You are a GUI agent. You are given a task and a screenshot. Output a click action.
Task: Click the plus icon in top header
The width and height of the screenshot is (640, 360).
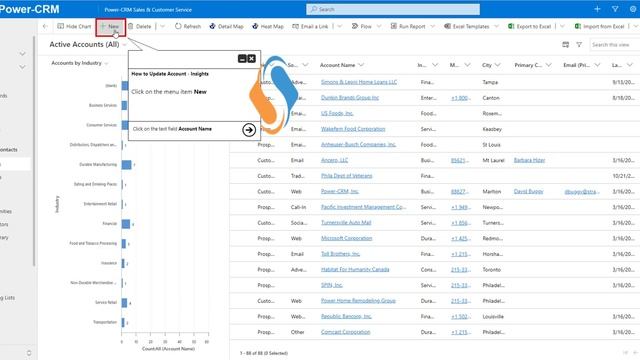pyautogui.click(x=597, y=9)
